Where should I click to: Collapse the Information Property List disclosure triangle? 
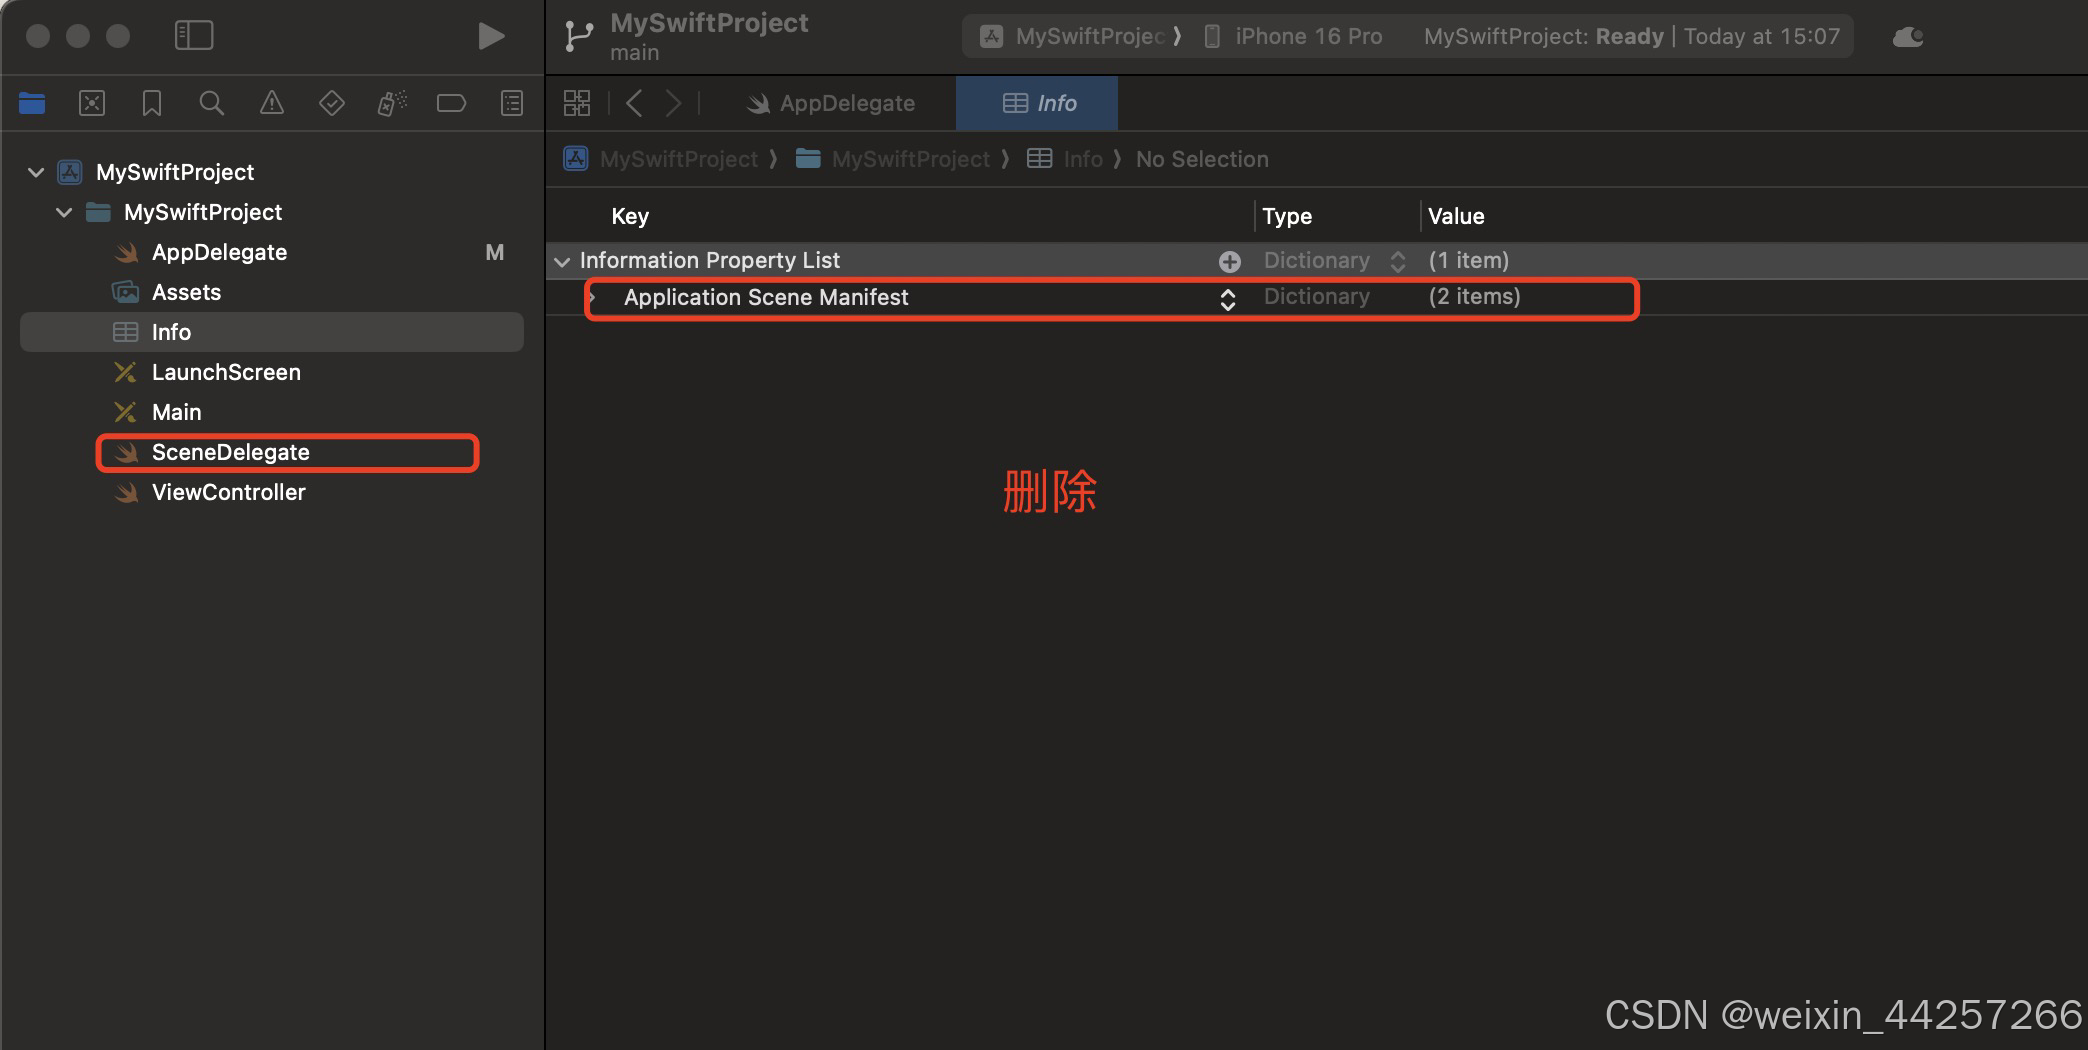pos(562,261)
